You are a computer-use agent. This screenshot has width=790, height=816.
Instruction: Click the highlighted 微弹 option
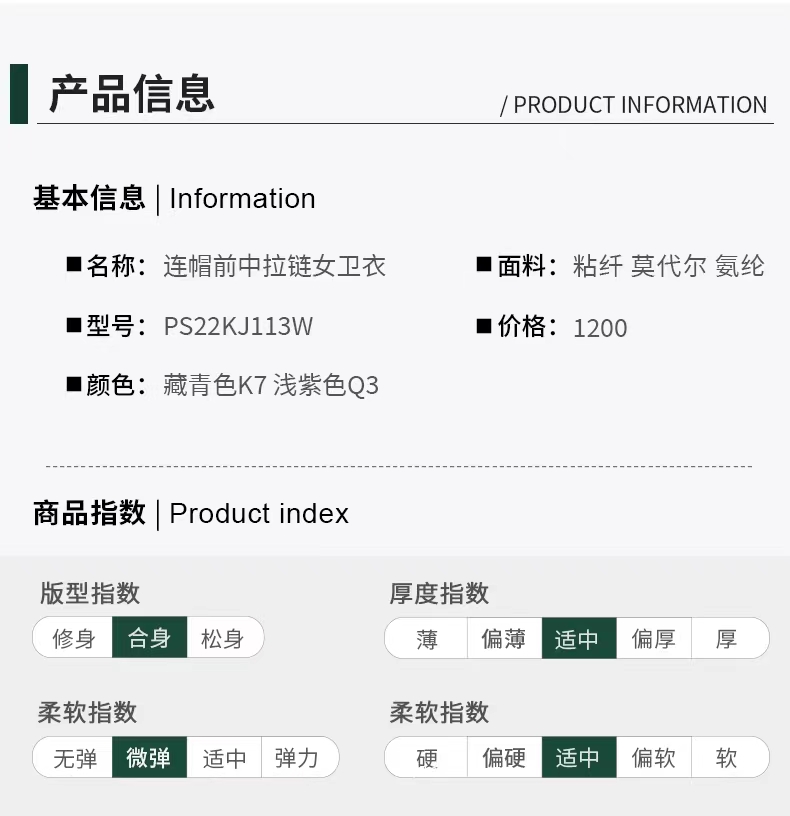pos(149,758)
